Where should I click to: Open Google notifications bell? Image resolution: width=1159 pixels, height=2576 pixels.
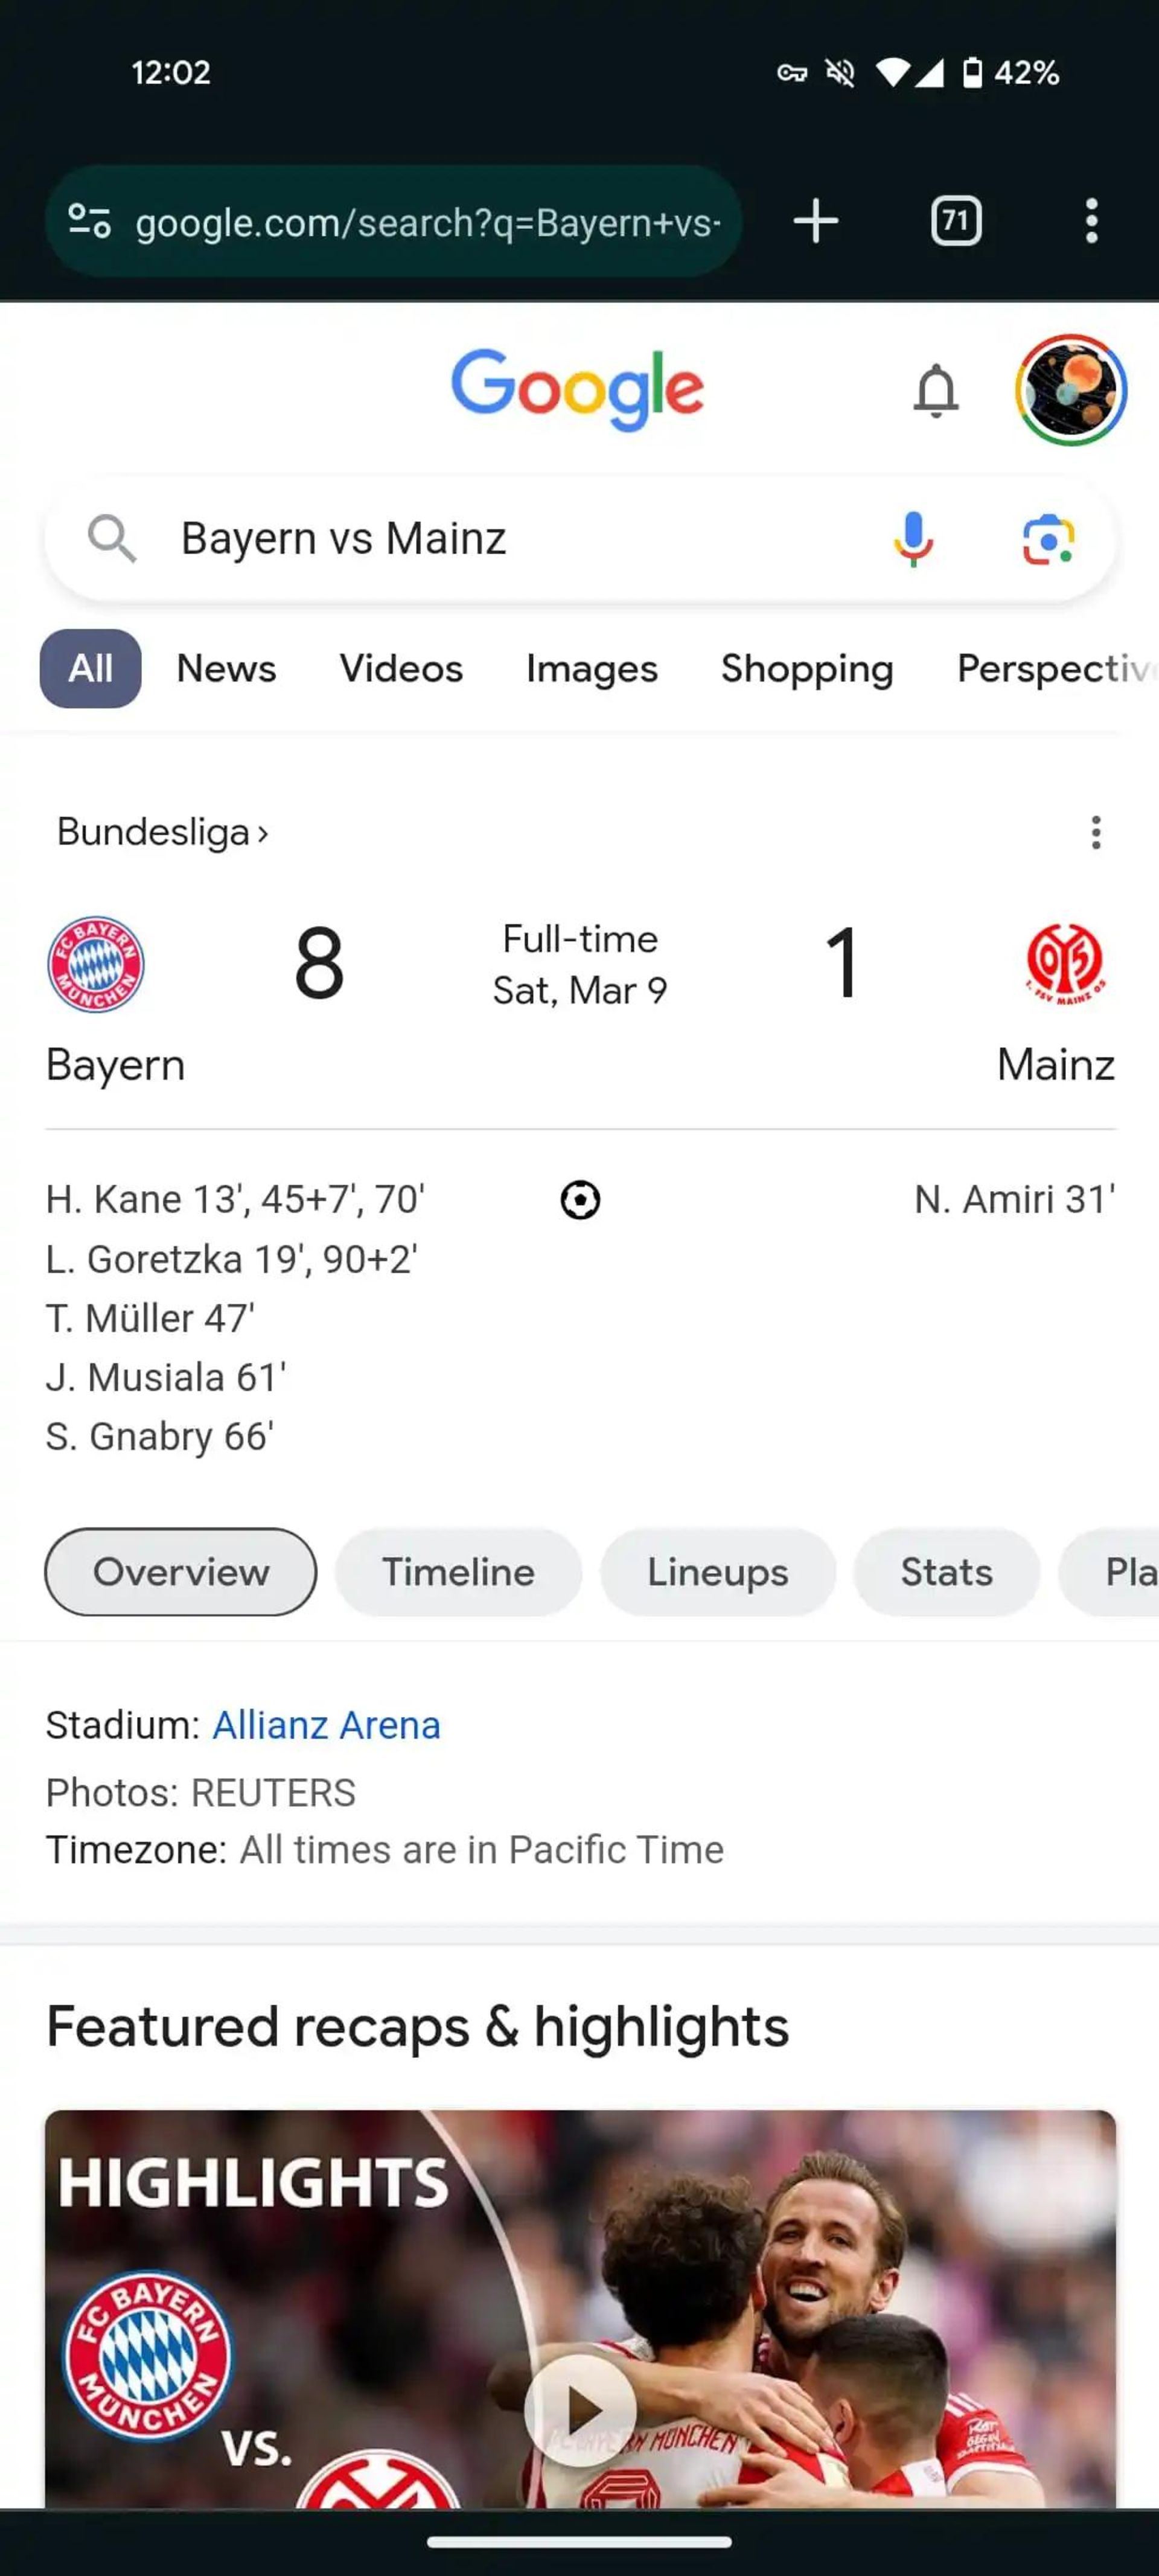pos(936,390)
